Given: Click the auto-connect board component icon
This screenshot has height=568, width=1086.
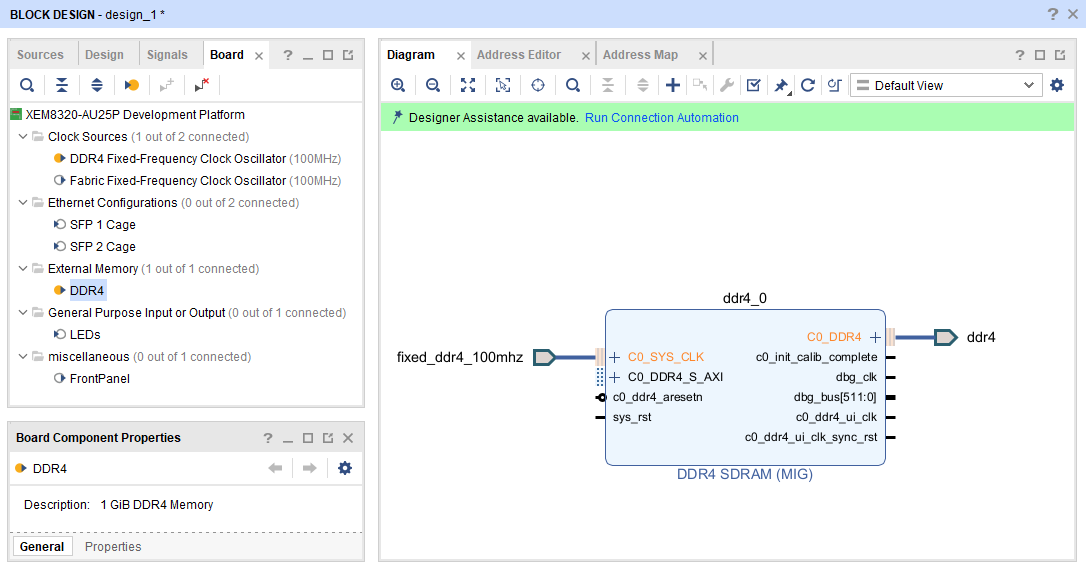Looking at the screenshot, I should coord(132,85).
